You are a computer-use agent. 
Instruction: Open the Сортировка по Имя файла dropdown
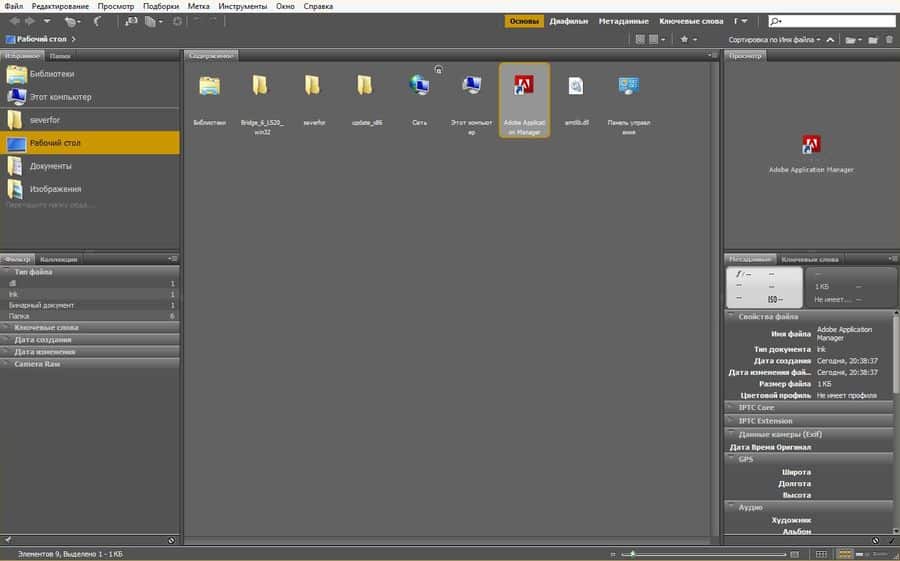coord(774,40)
